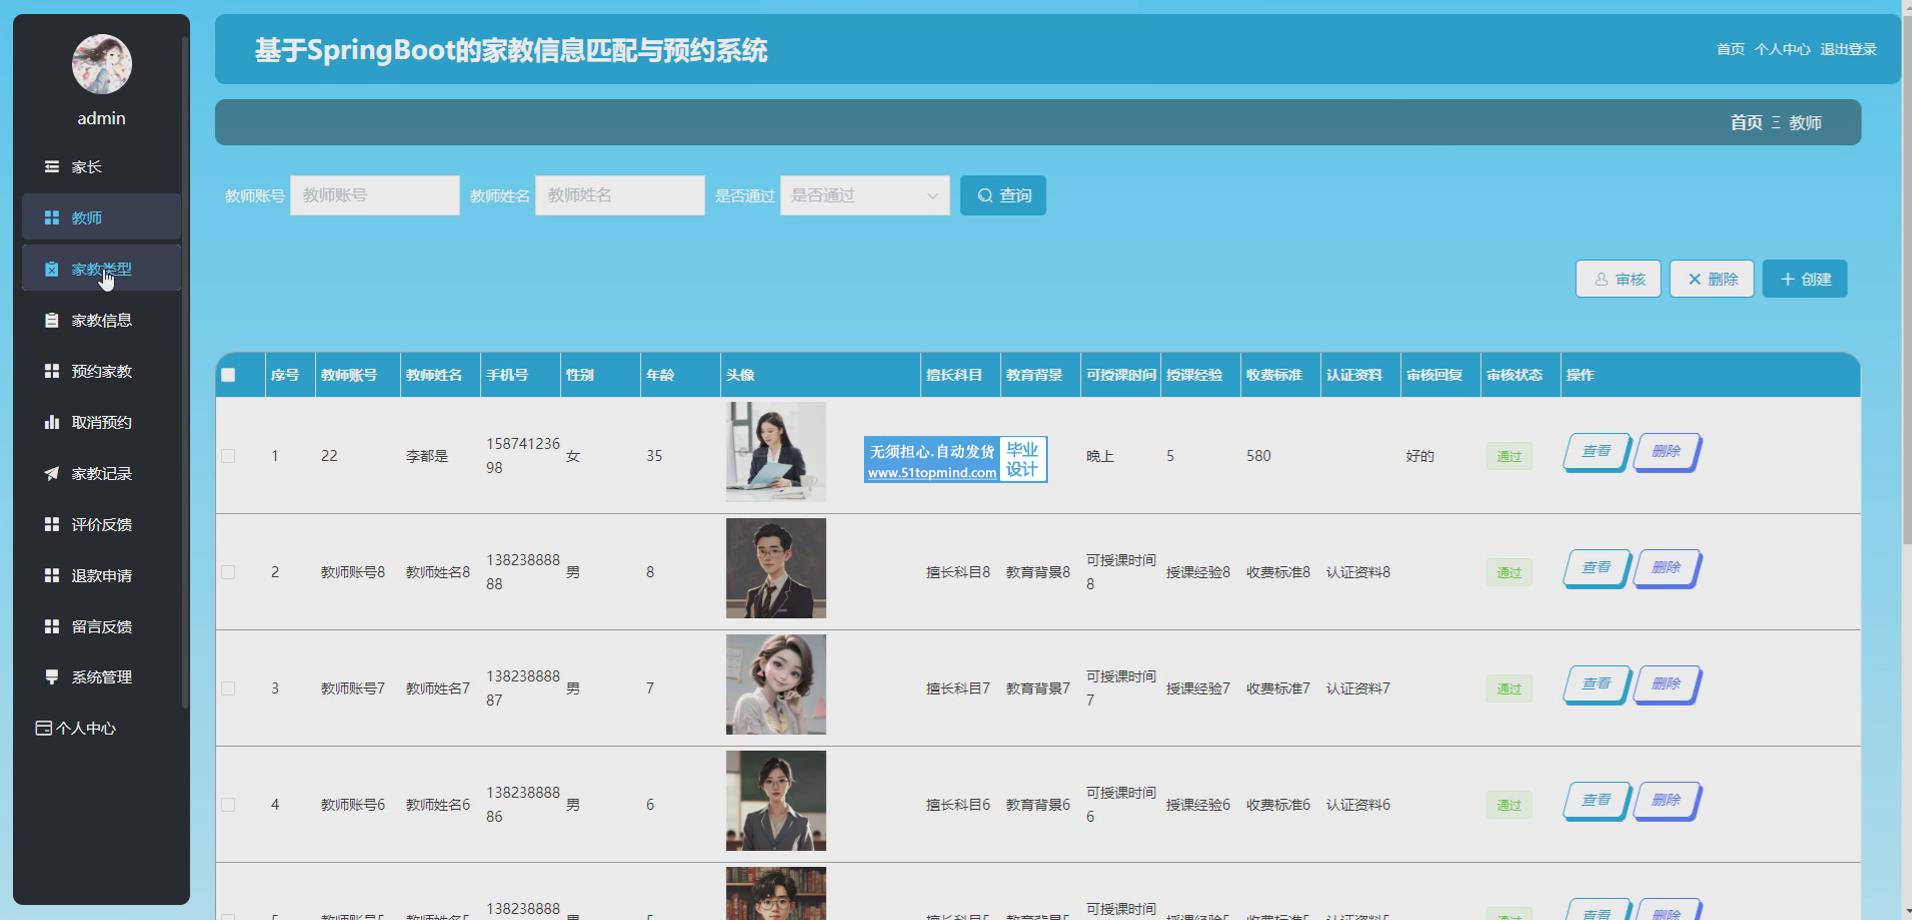Image resolution: width=1912 pixels, height=920 pixels.
Task: Click the page vertical scrollbar
Action: coord(1905,300)
